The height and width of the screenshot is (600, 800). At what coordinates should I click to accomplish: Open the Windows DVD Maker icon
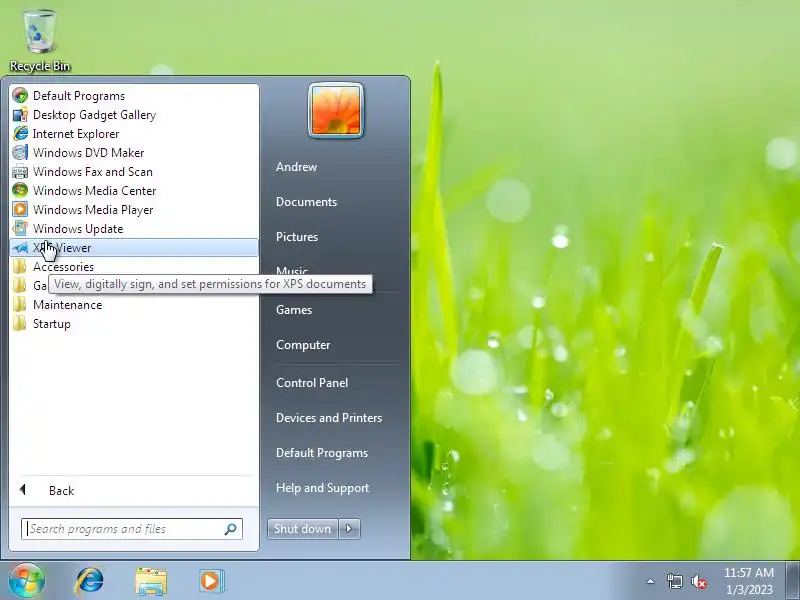coord(20,153)
